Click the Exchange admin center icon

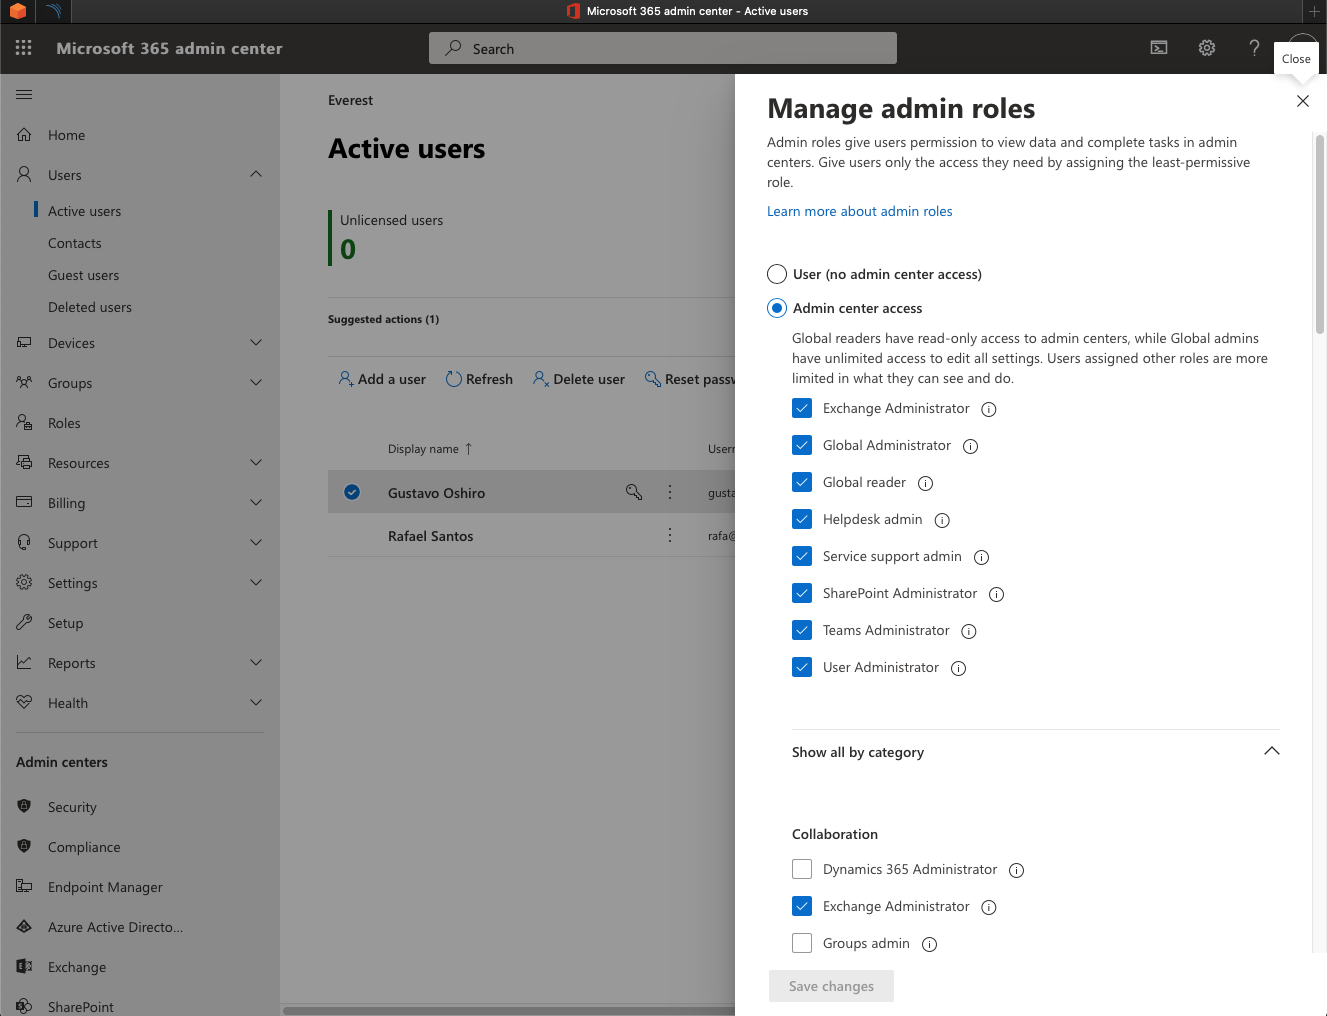click(25, 966)
